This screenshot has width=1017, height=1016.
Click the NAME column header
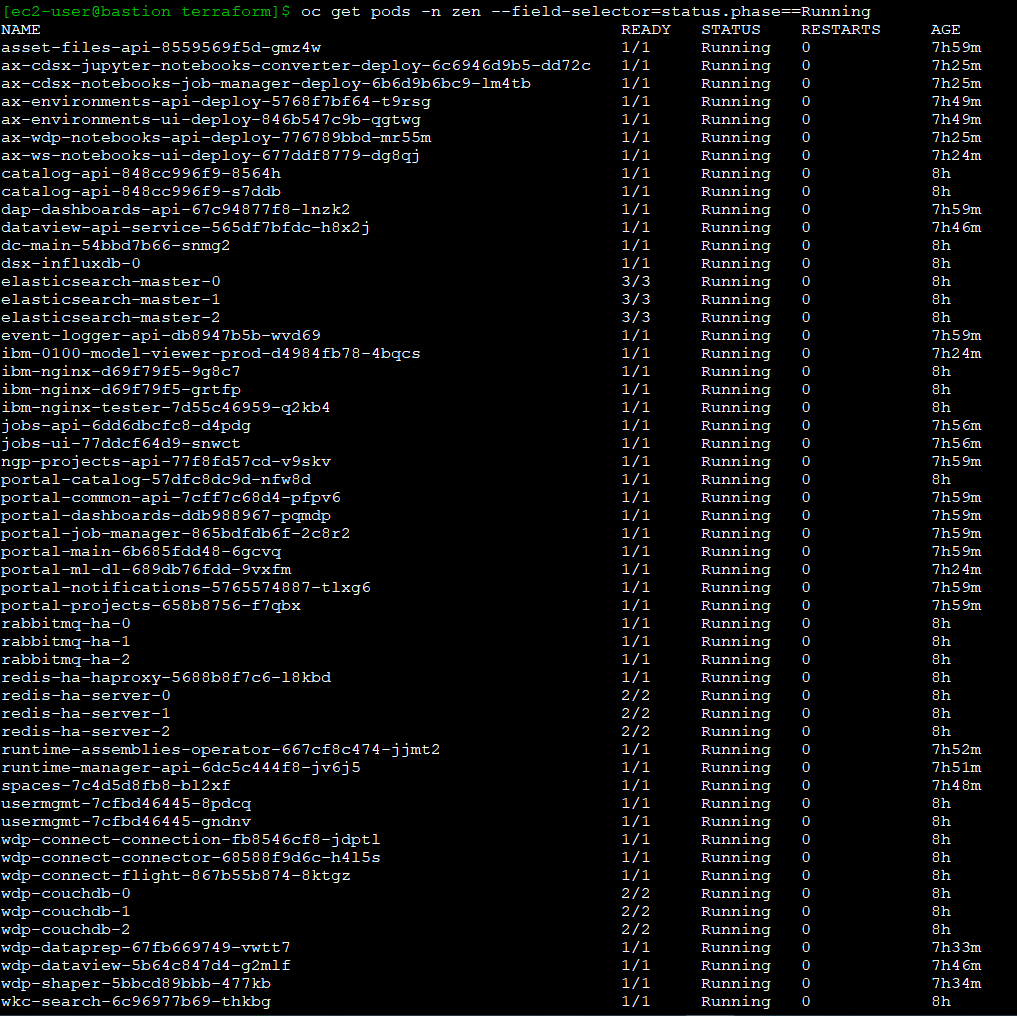(x=21, y=29)
